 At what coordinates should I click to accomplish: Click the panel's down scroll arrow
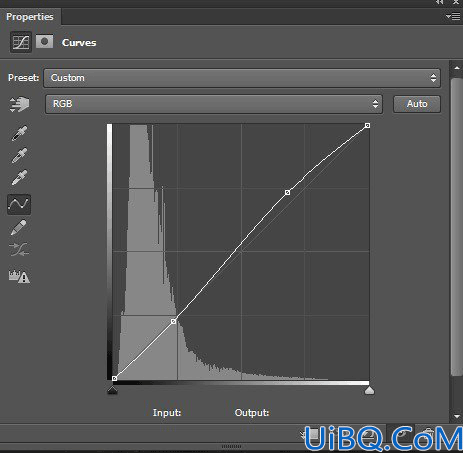[456, 416]
